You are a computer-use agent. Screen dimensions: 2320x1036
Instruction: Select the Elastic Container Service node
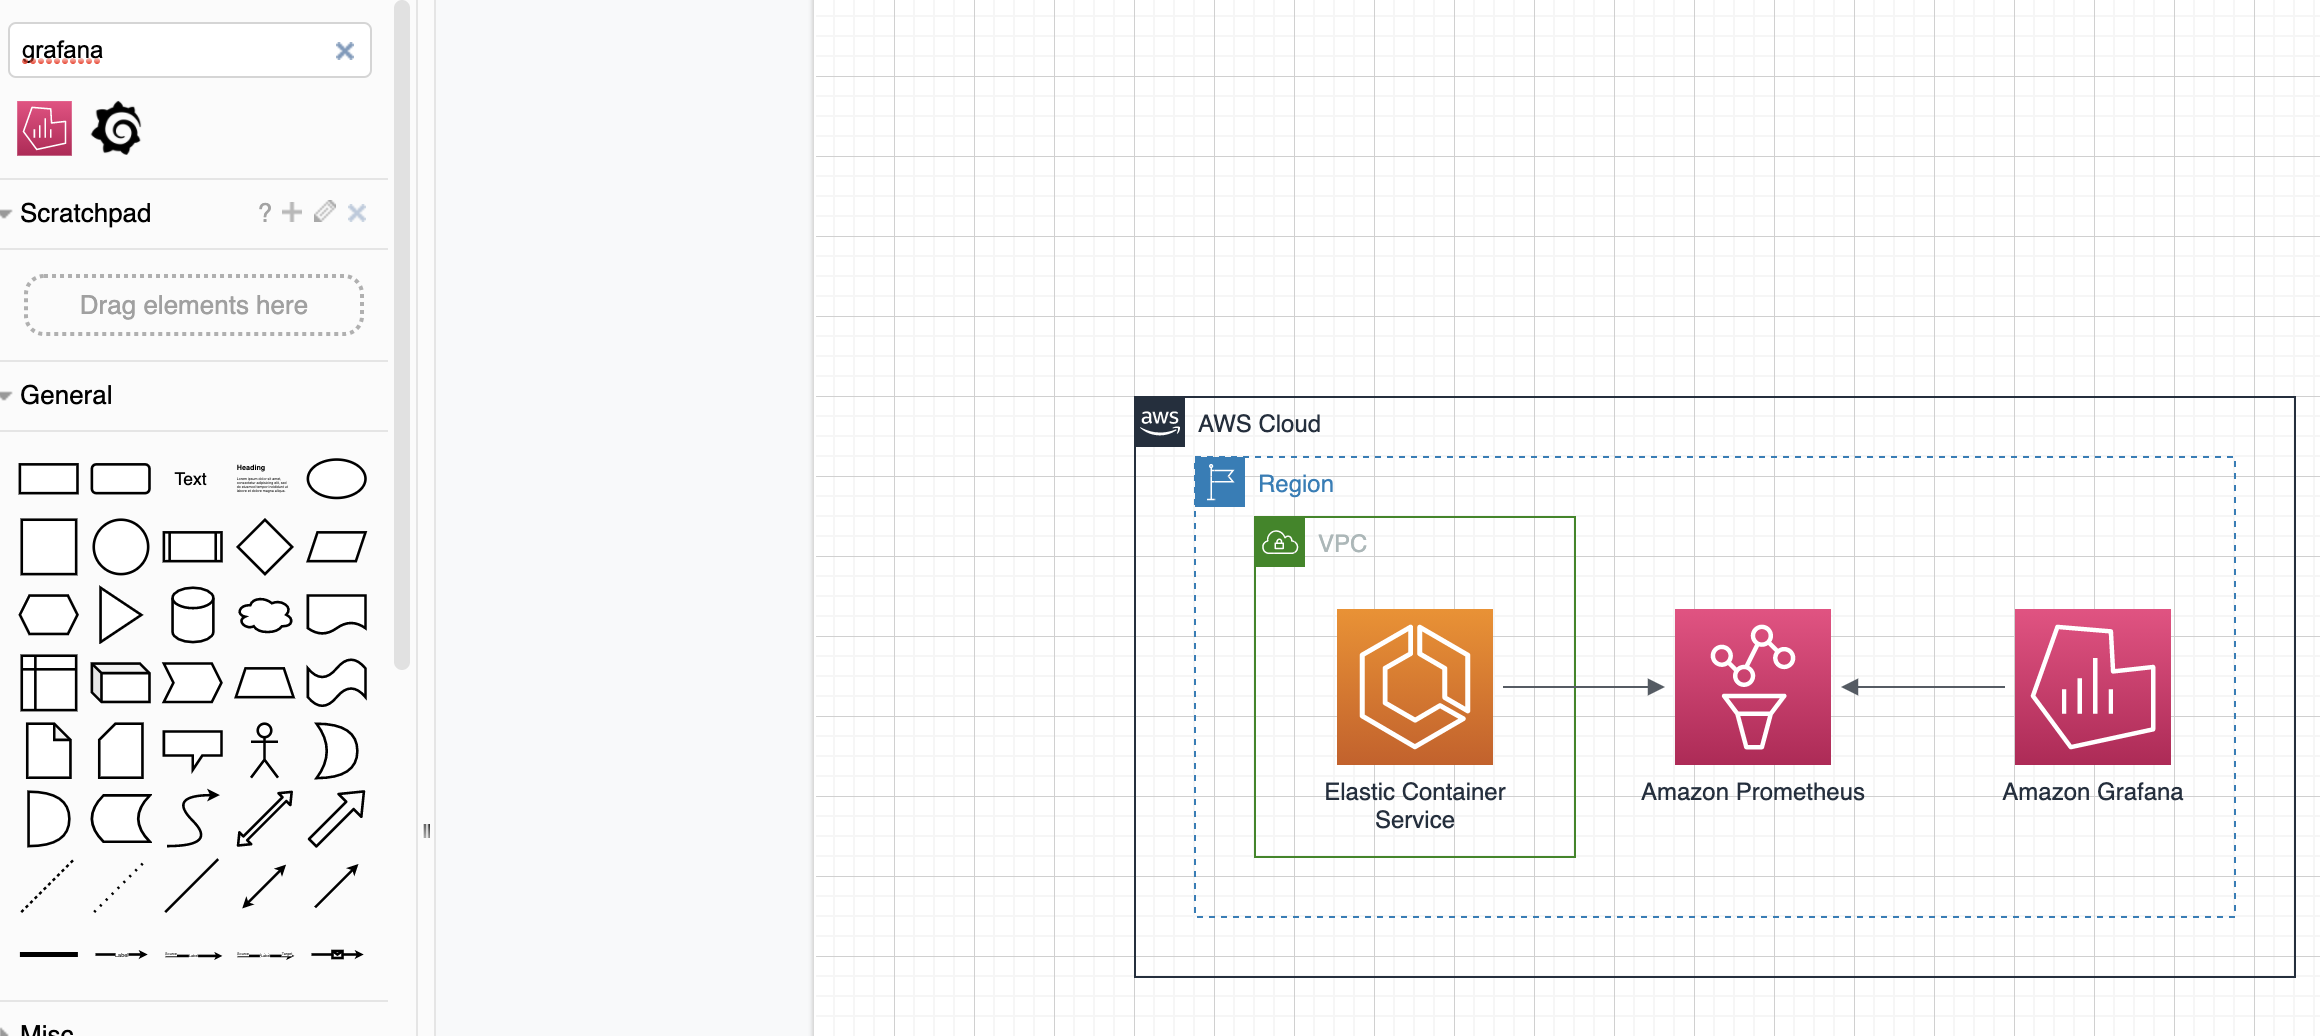point(1415,687)
